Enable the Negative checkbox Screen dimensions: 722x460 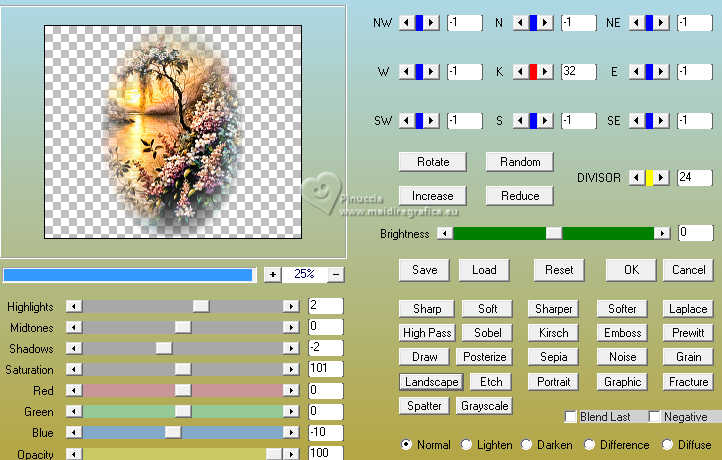[654, 417]
